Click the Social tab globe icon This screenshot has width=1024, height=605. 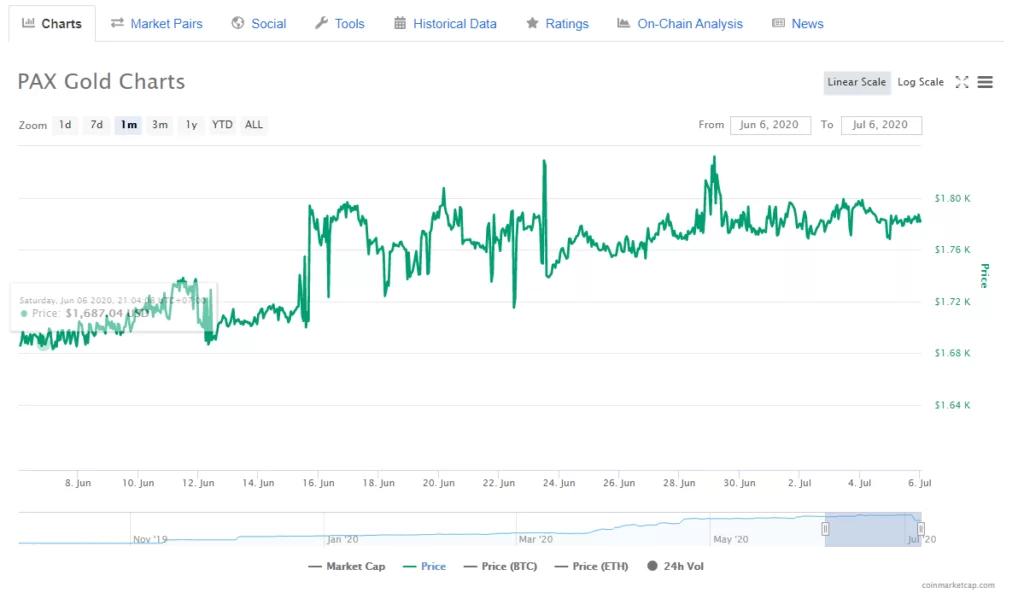[x=238, y=23]
